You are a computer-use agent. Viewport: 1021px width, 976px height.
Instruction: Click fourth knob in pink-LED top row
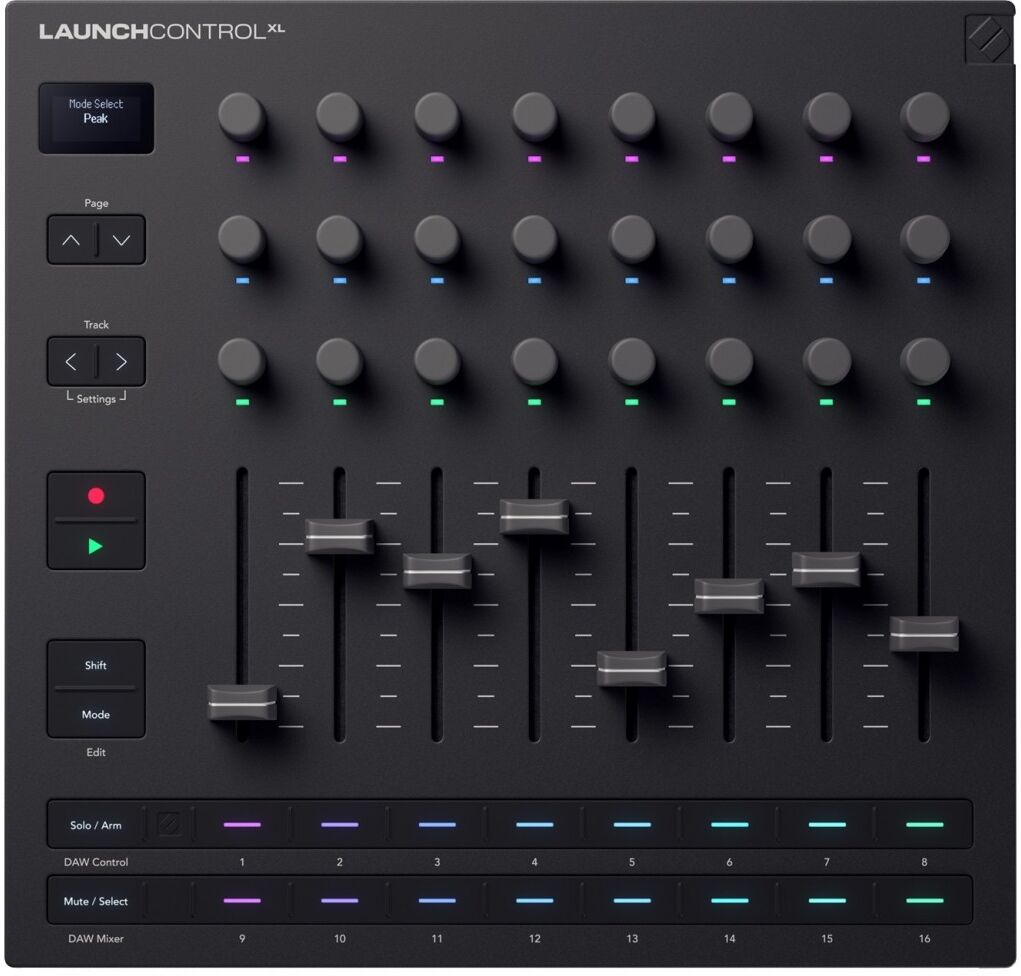(535, 117)
